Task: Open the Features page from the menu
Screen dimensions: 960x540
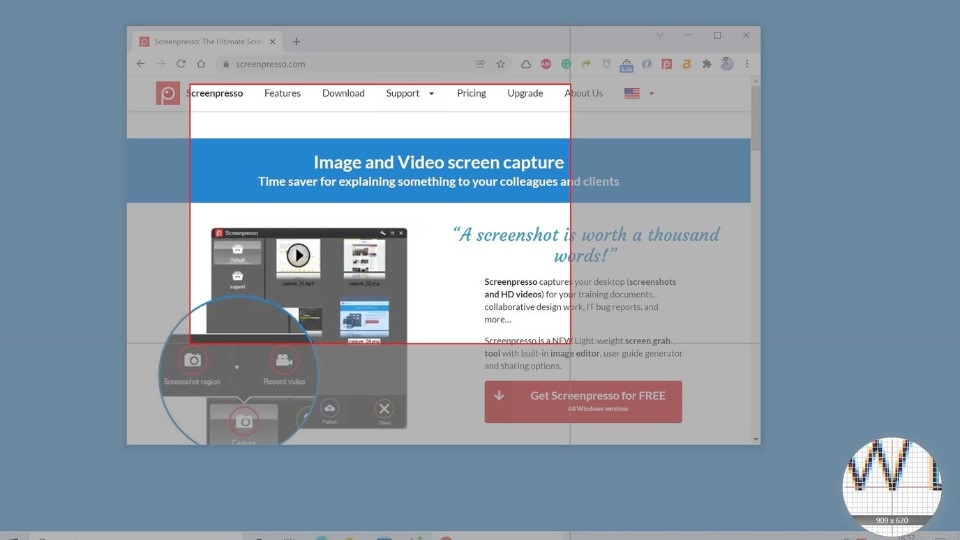Action: click(x=282, y=93)
